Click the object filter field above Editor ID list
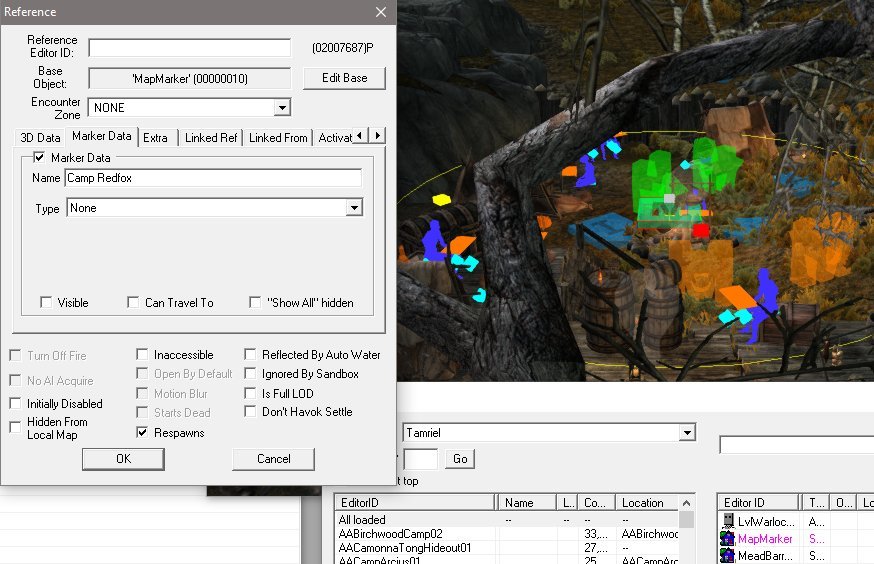874x564 pixels. 796,445
